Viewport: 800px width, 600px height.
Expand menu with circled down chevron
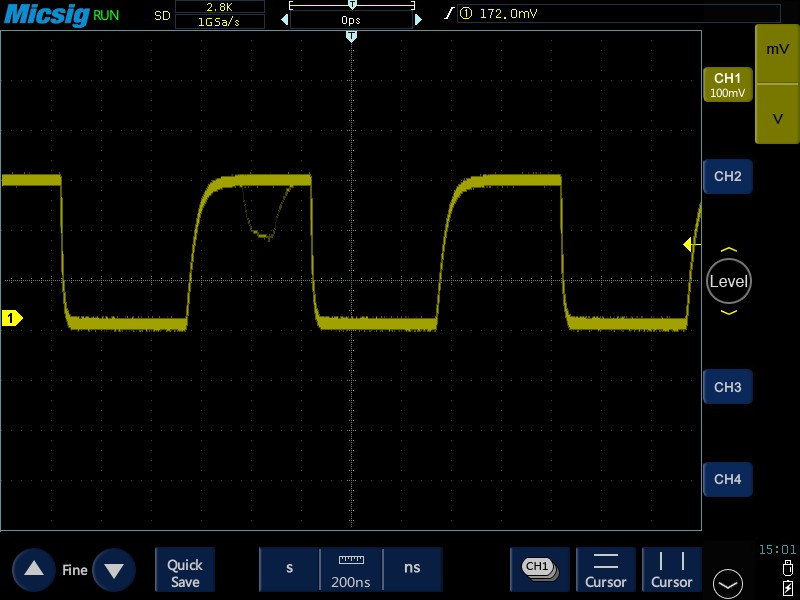tap(727, 582)
